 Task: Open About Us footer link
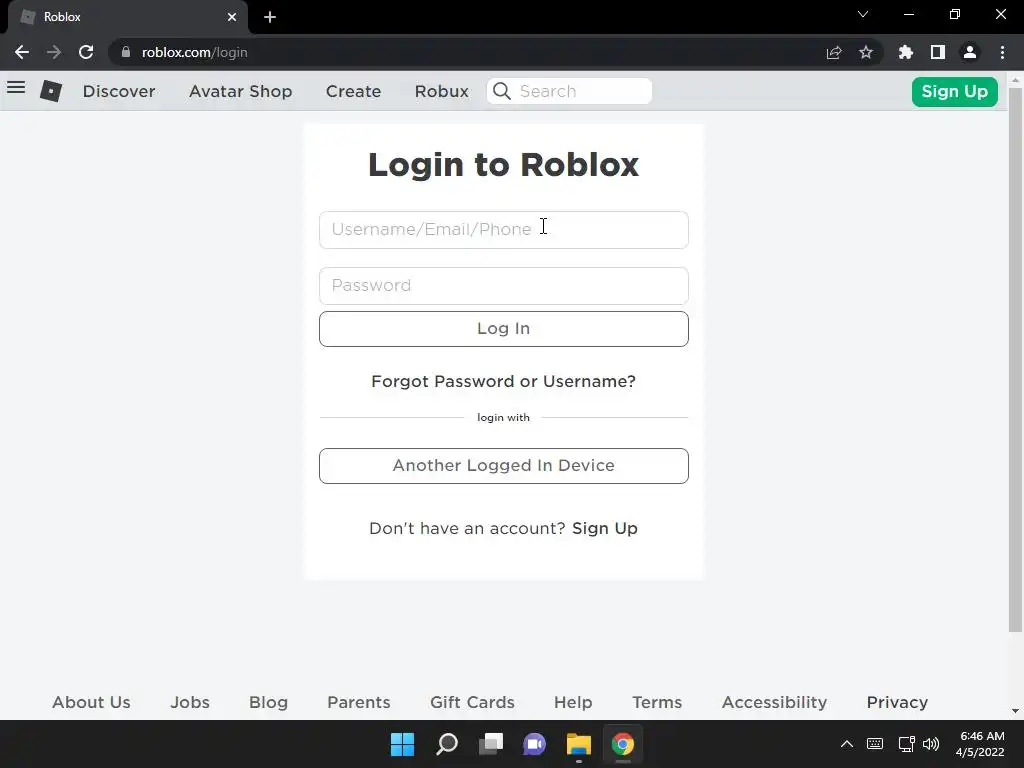91,702
